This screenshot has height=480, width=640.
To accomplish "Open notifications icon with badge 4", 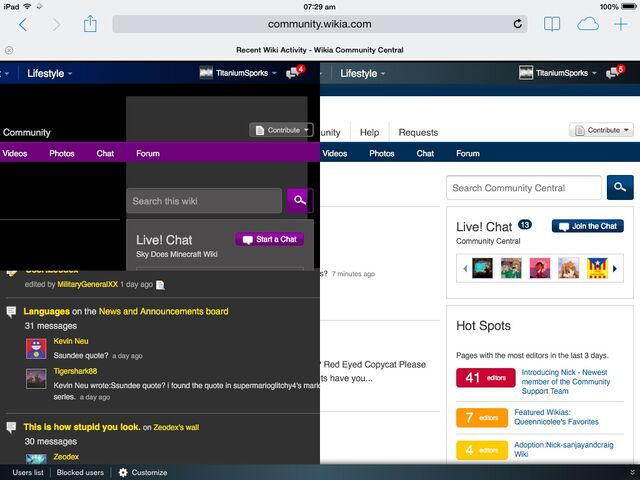I will (x=296, y=72).
